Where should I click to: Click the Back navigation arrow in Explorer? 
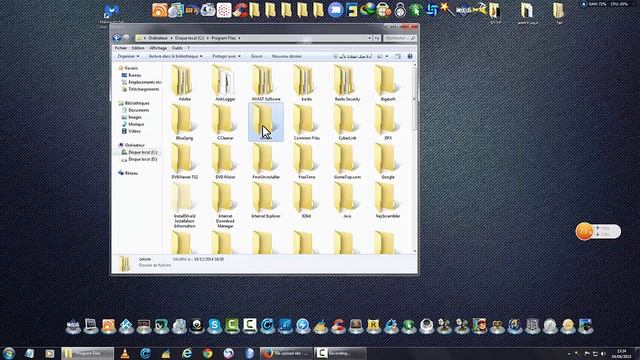coord(117,38)
